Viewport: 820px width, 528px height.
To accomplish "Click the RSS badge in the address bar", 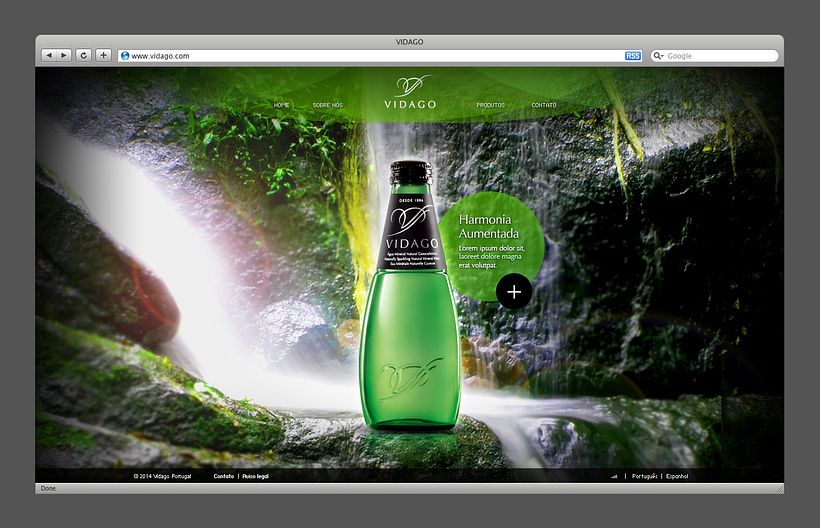I will coord(633,56).
